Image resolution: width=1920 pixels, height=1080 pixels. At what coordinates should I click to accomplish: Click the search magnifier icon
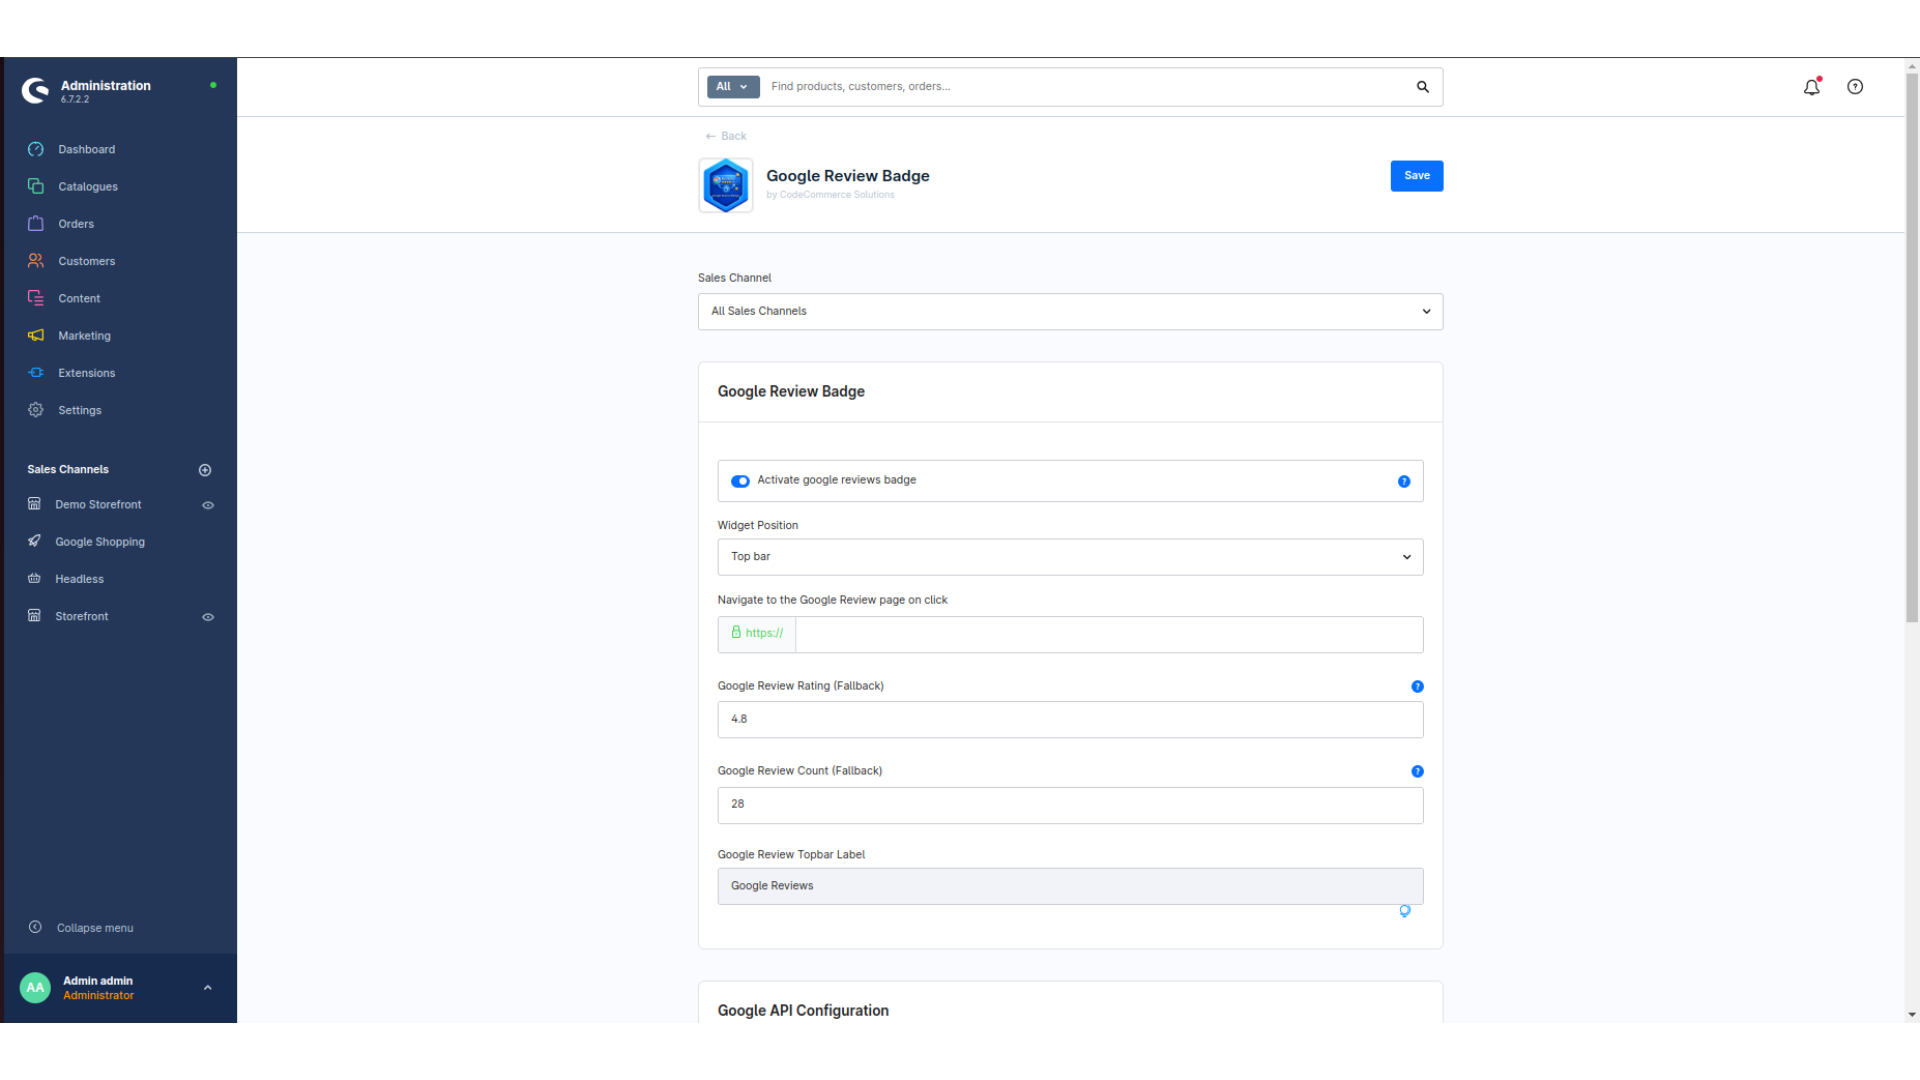tap(1423, 87)
